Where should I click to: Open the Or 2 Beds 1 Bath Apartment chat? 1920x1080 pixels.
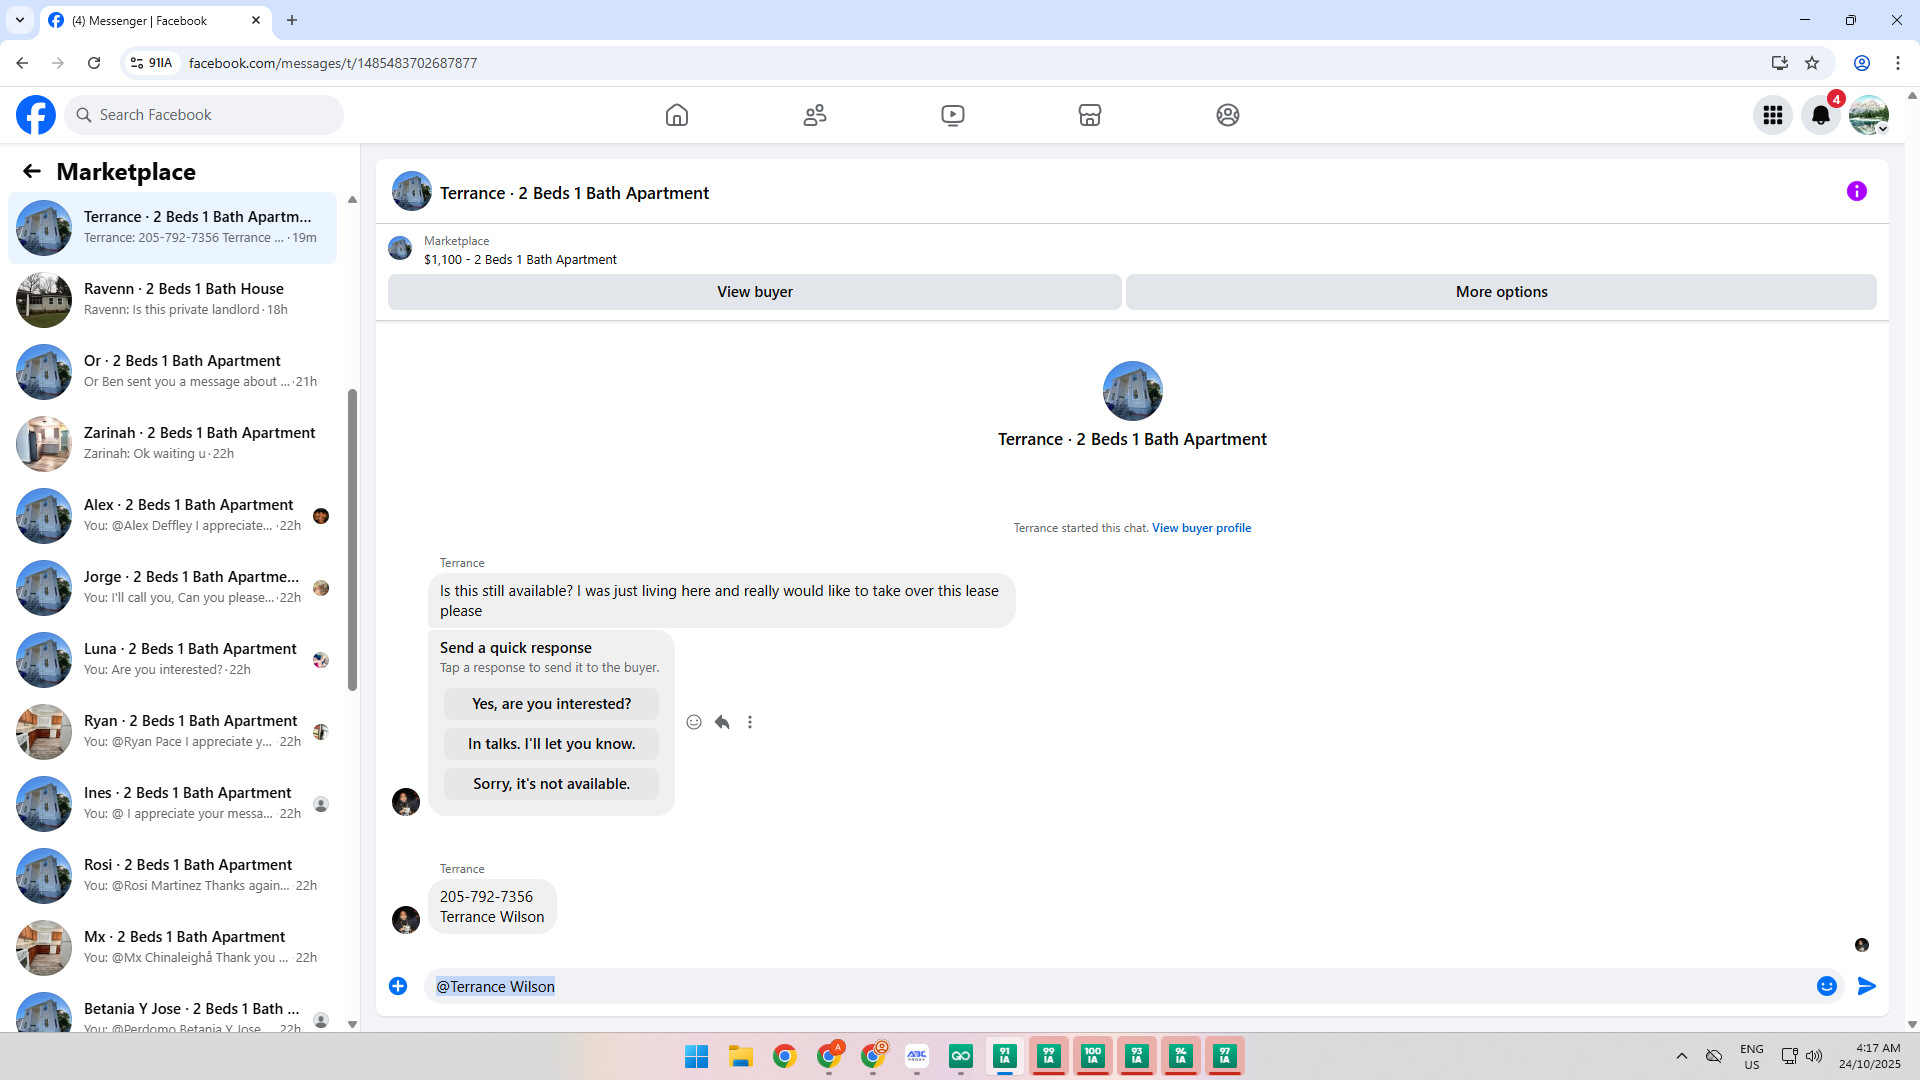pos(172,372)
